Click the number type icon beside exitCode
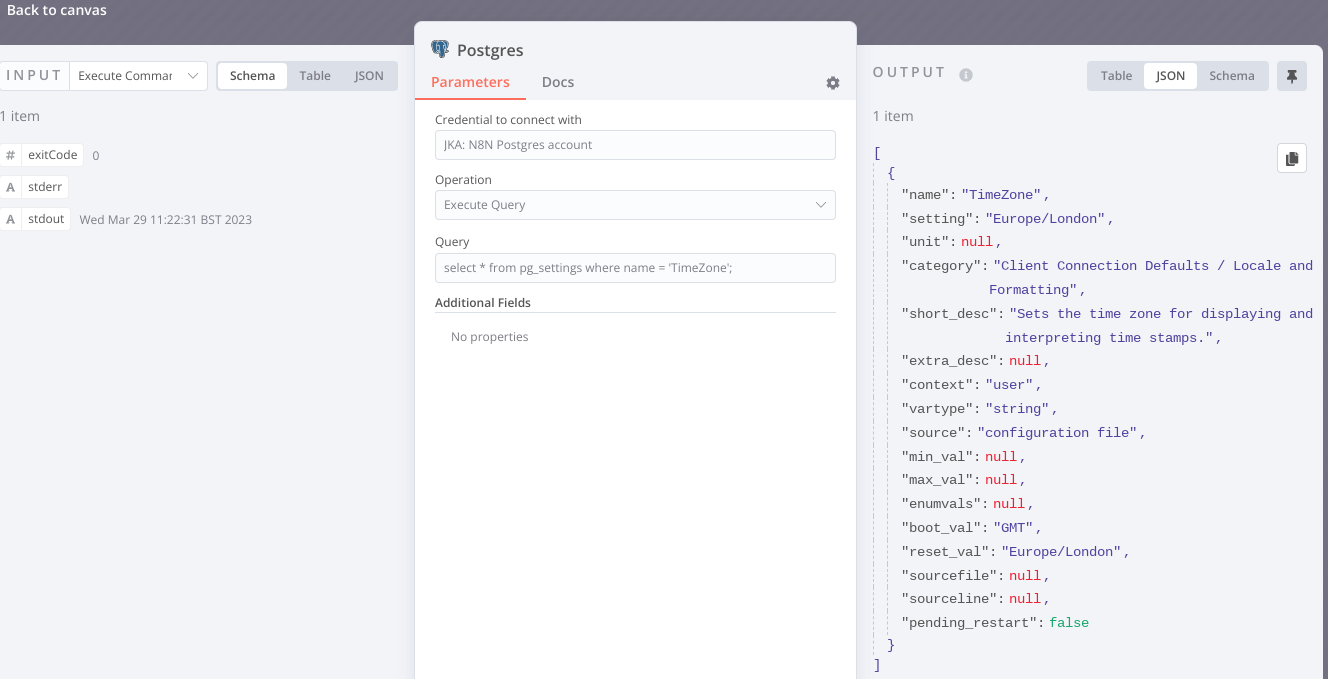The height and width of the screenshot is (679, 1328). (x=10, y=155)
